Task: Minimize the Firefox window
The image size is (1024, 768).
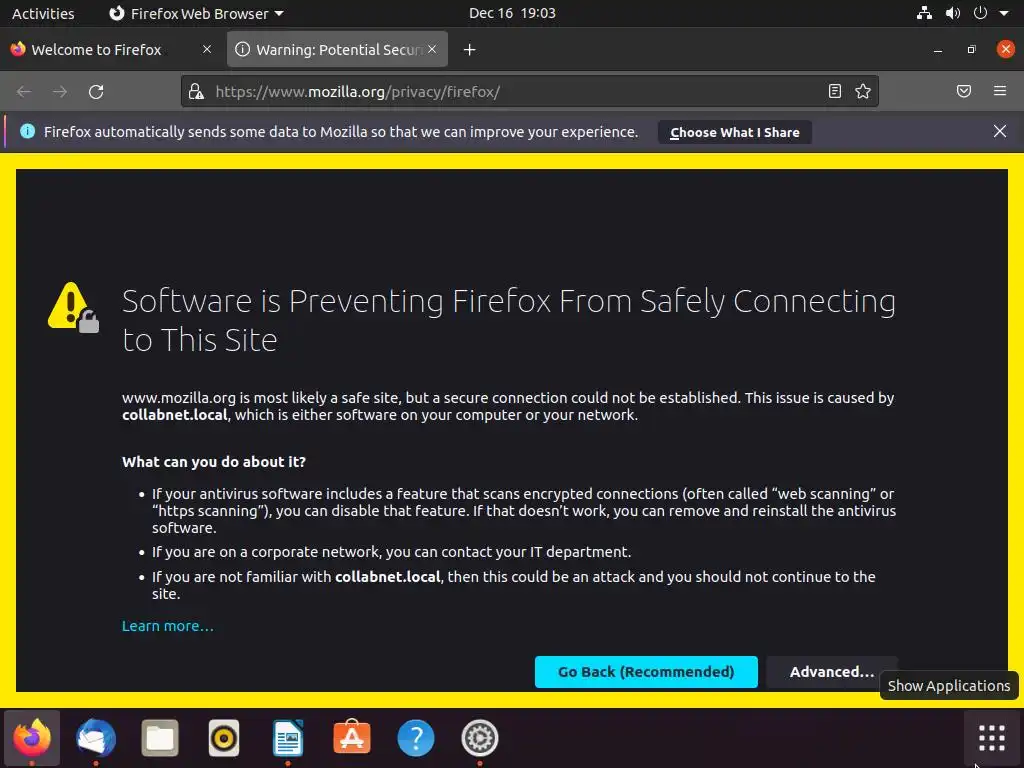Action: [x=938, y=50]
